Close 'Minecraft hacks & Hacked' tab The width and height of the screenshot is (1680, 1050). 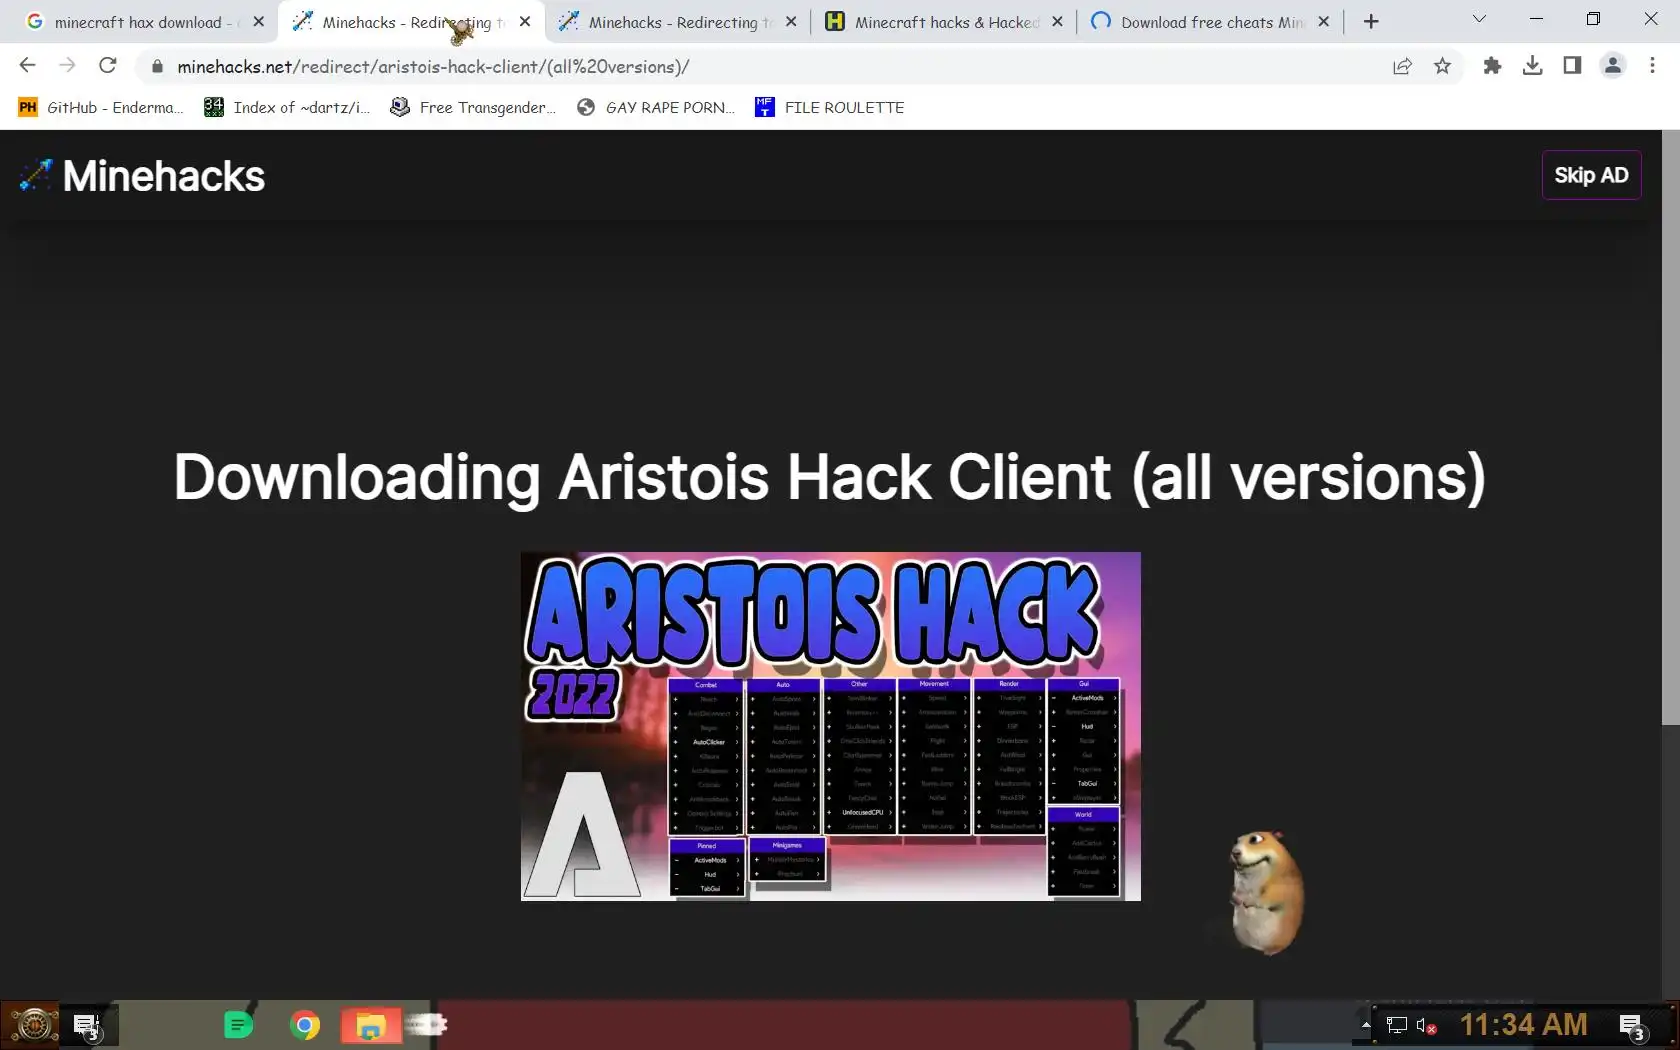(x=1057, y=22)
